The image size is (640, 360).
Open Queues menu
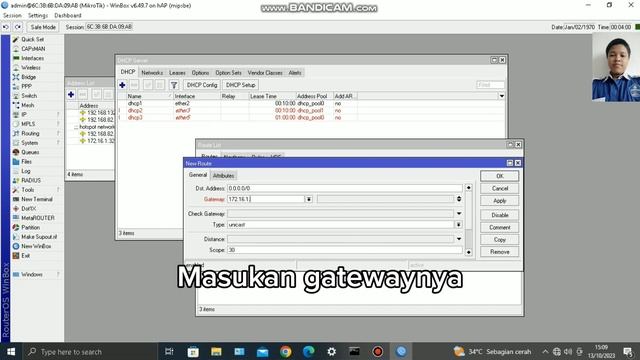tap(30, 152)
